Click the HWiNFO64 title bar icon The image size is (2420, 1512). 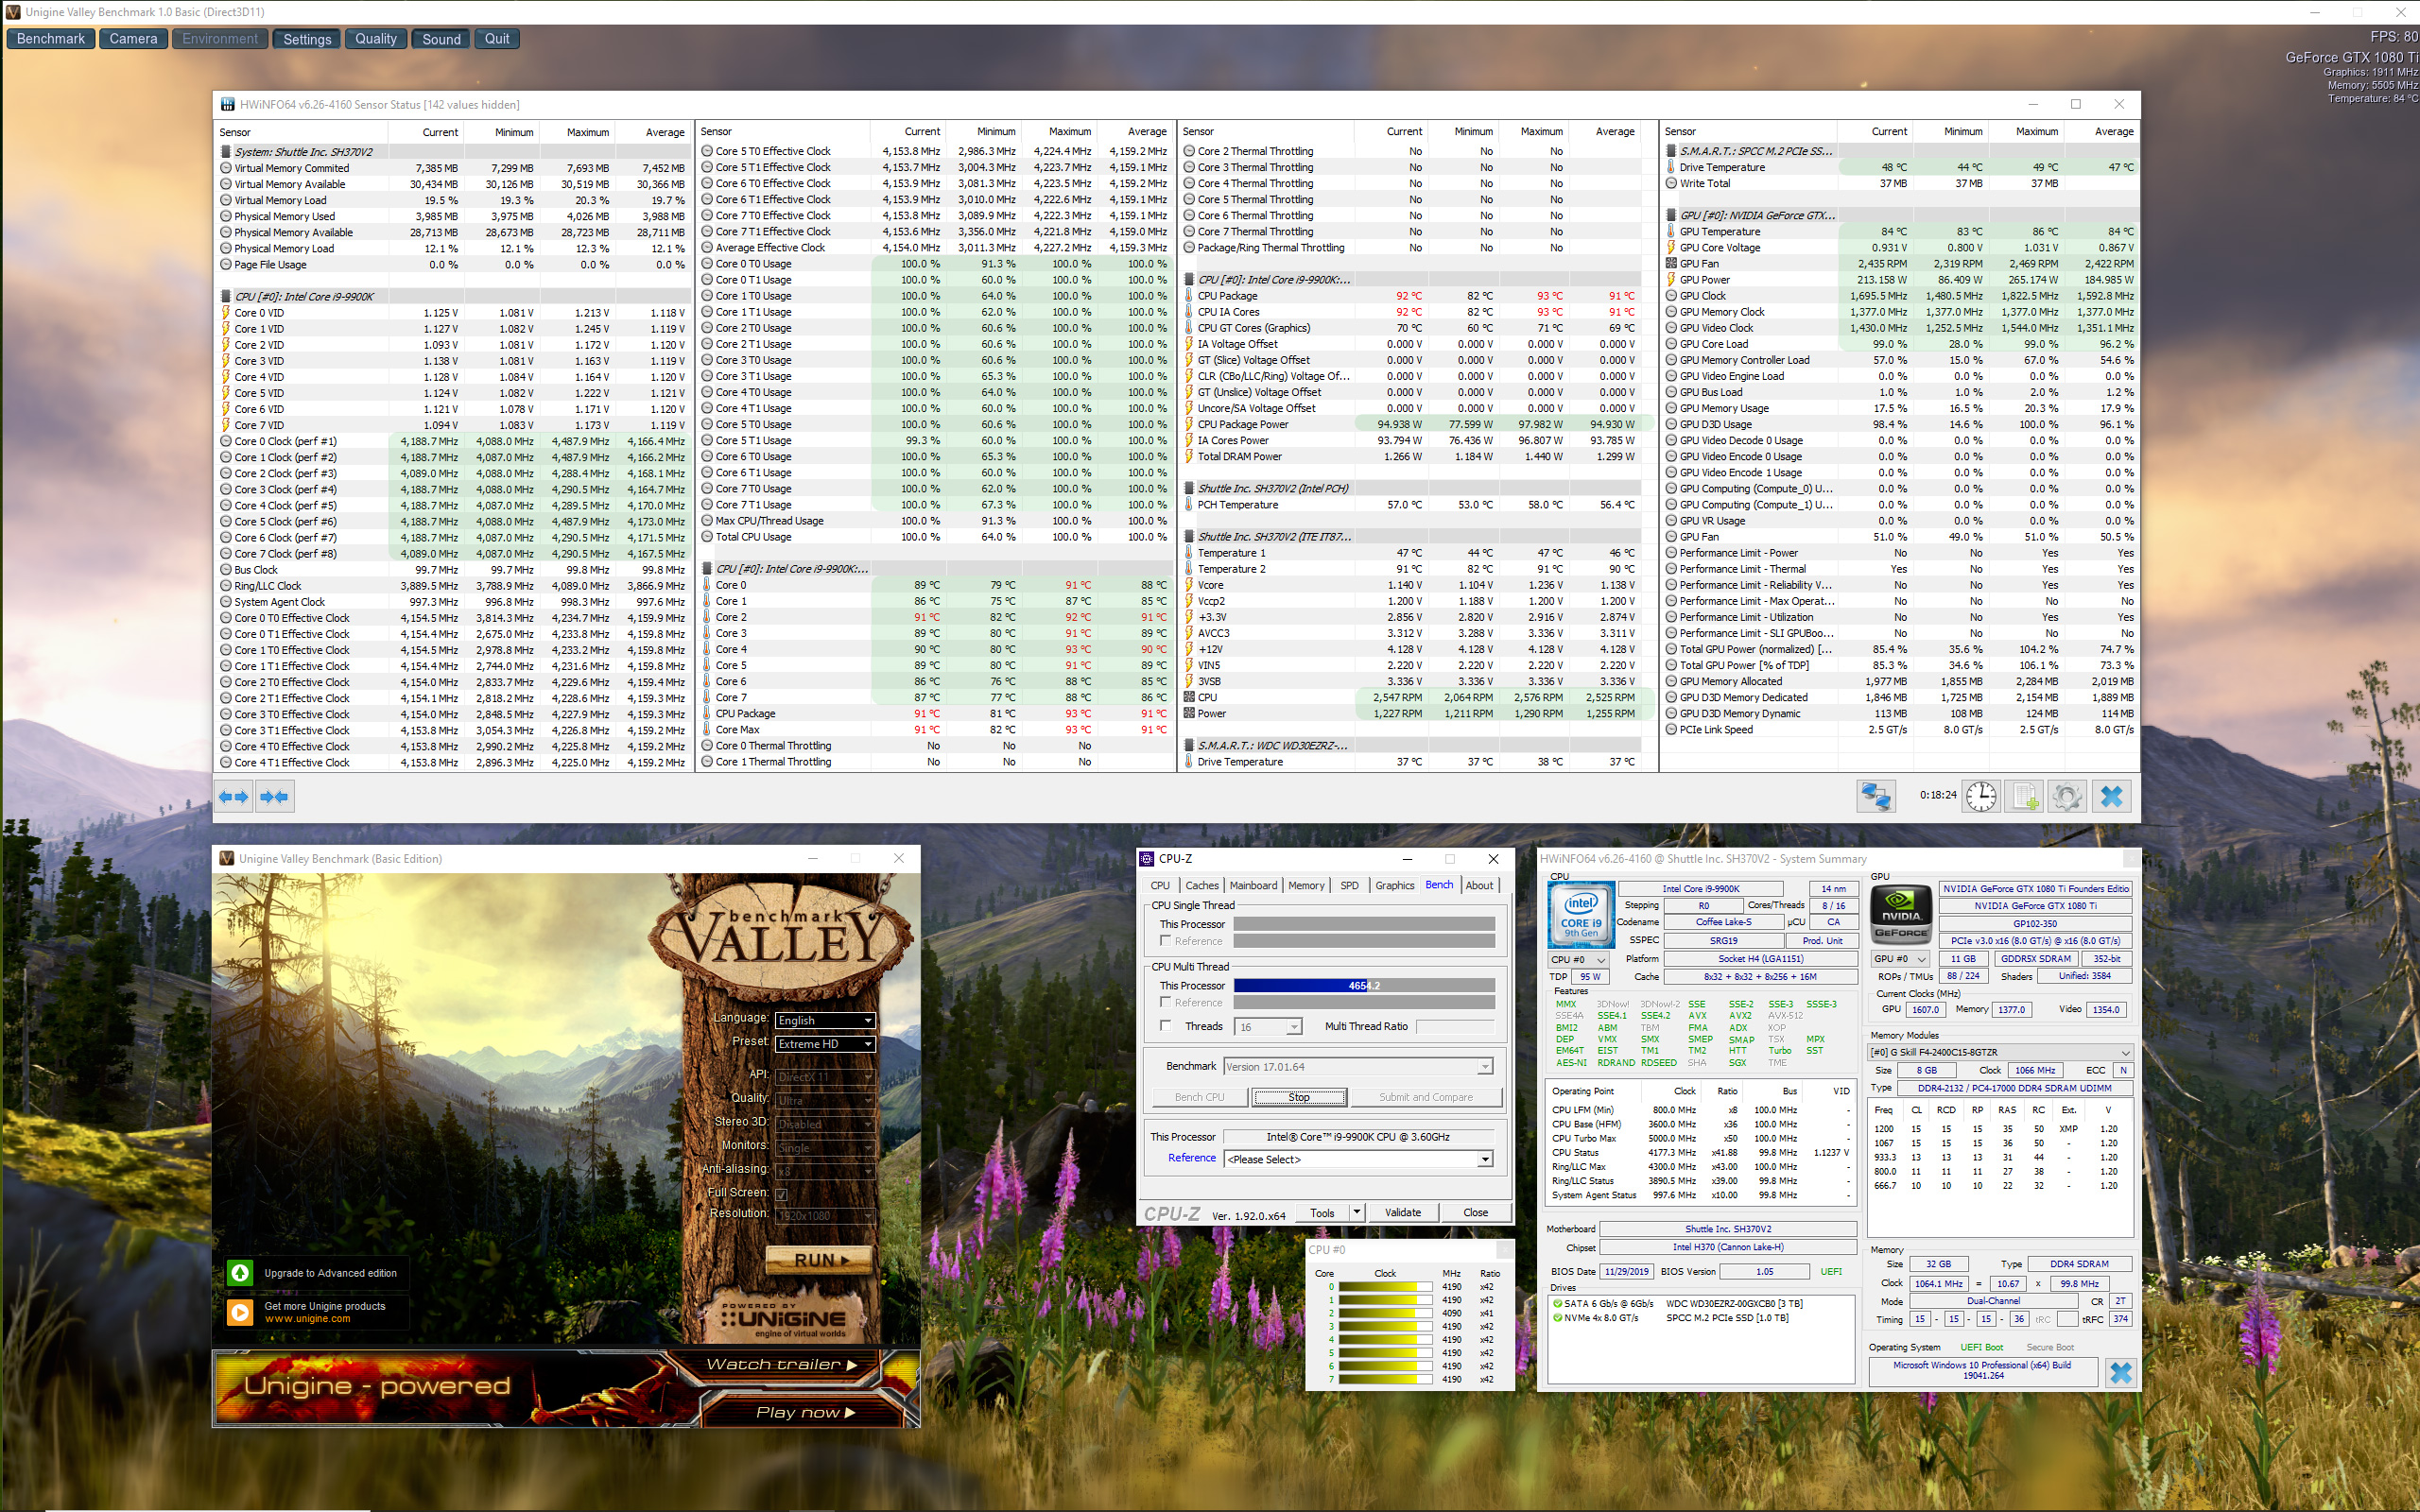(x=227, y=104)
